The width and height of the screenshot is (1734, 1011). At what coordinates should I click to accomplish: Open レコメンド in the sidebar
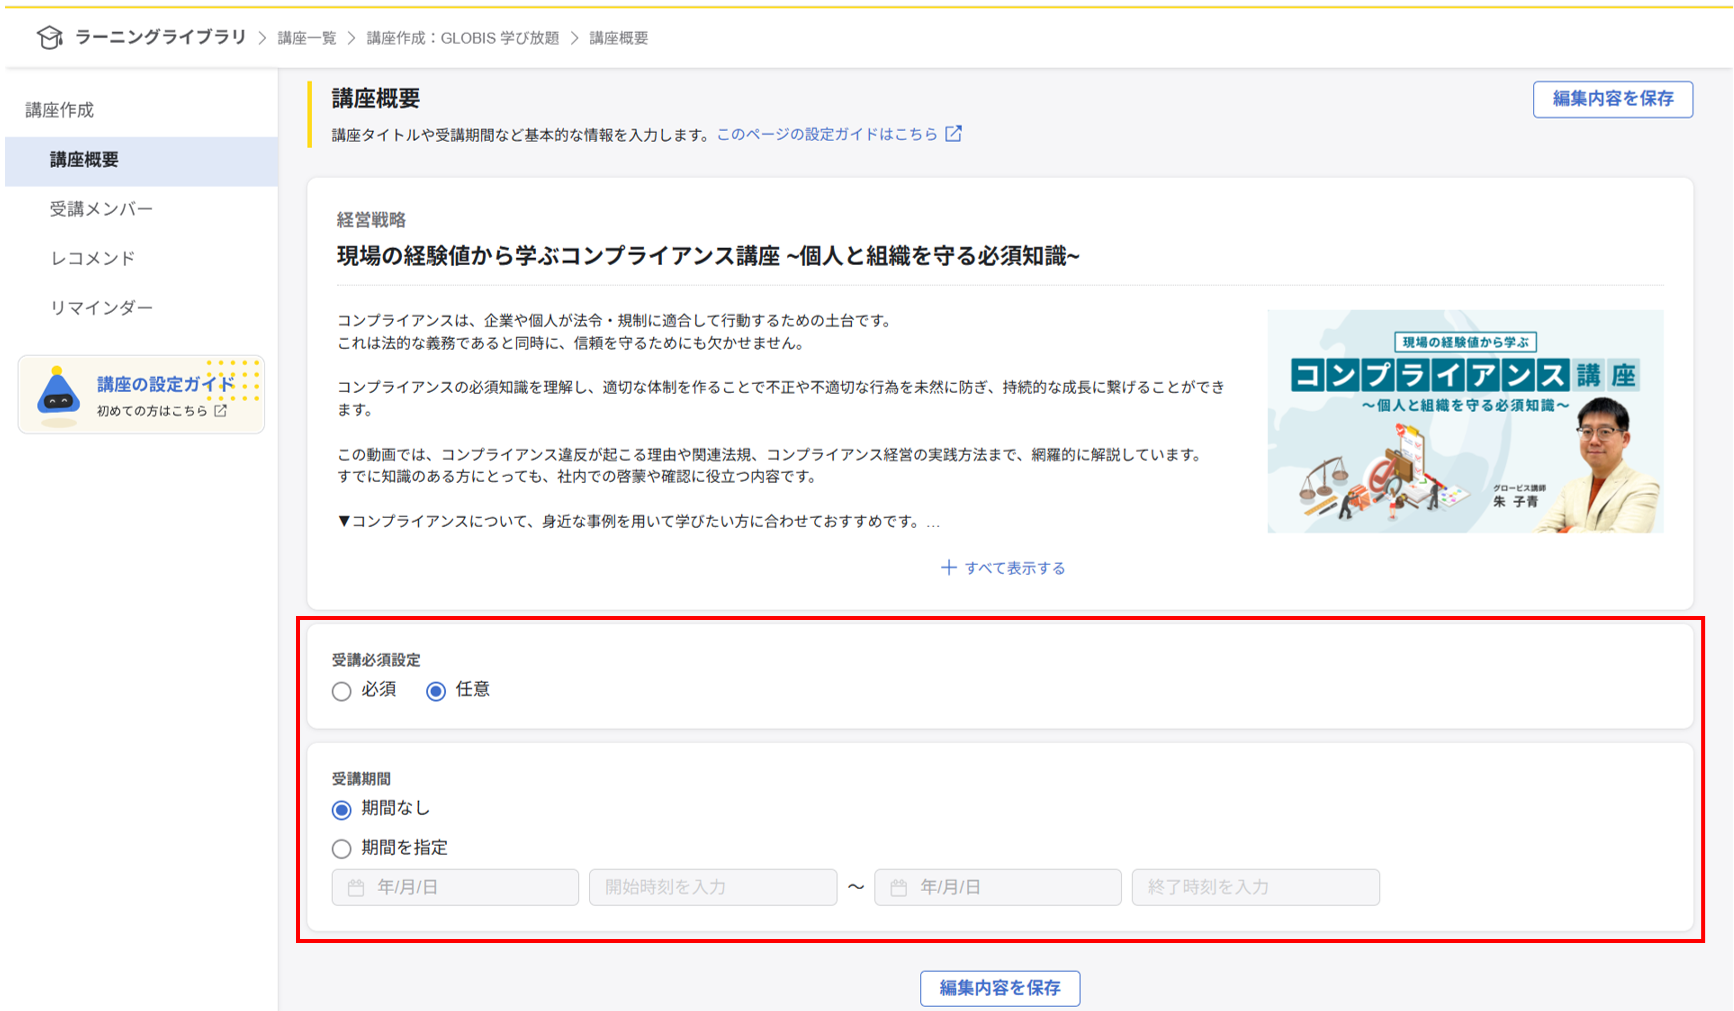coord(92,258)
